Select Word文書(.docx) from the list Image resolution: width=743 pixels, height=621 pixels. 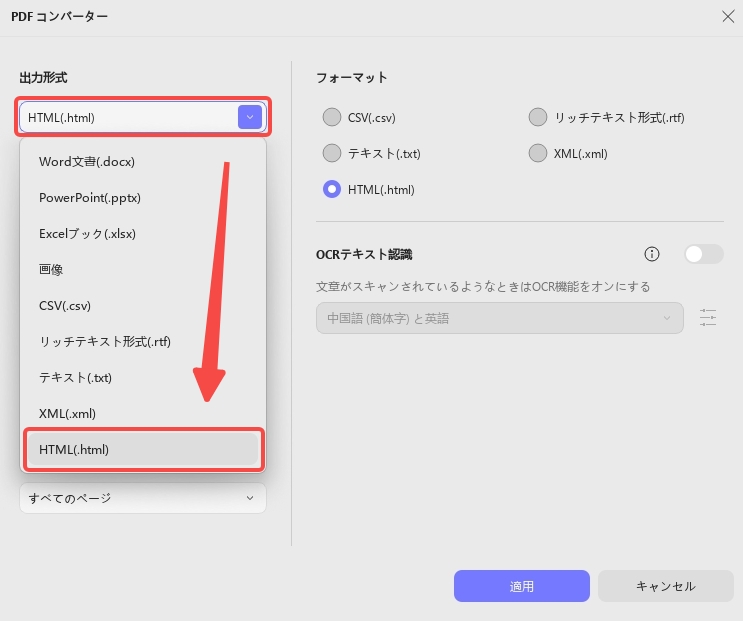click(143, 162)
